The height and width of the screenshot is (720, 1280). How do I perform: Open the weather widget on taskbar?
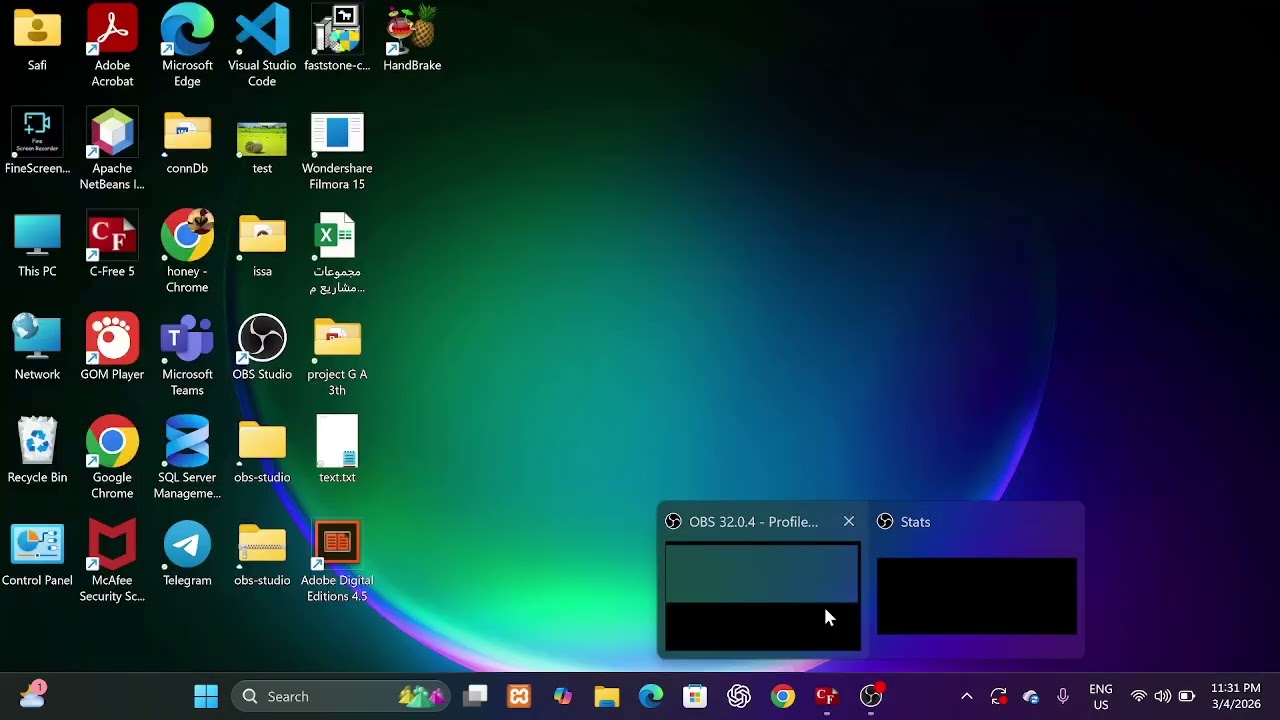[32, 695]
